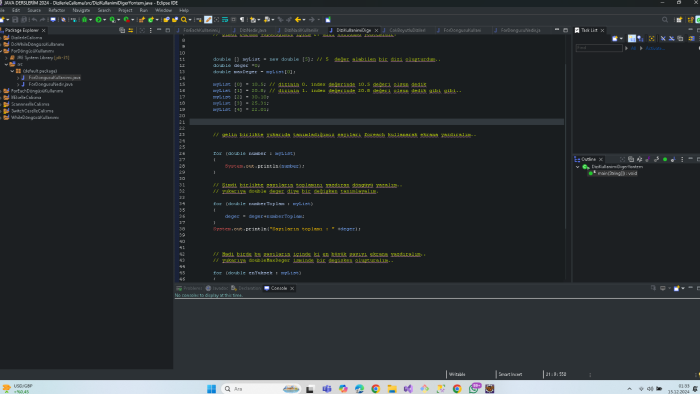Screen dimensions: 700x394
Task: Open the Refactor menu
Action: 57,10
